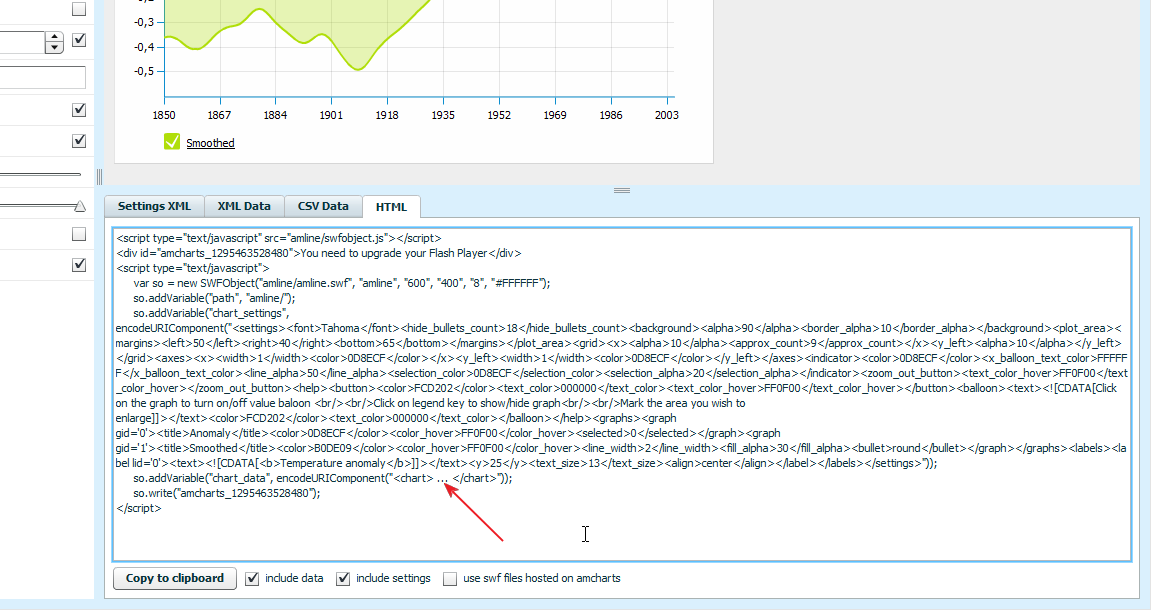Toggle the include data checkbox
This screenshot has width=1152, height=610.
[252, 578]
